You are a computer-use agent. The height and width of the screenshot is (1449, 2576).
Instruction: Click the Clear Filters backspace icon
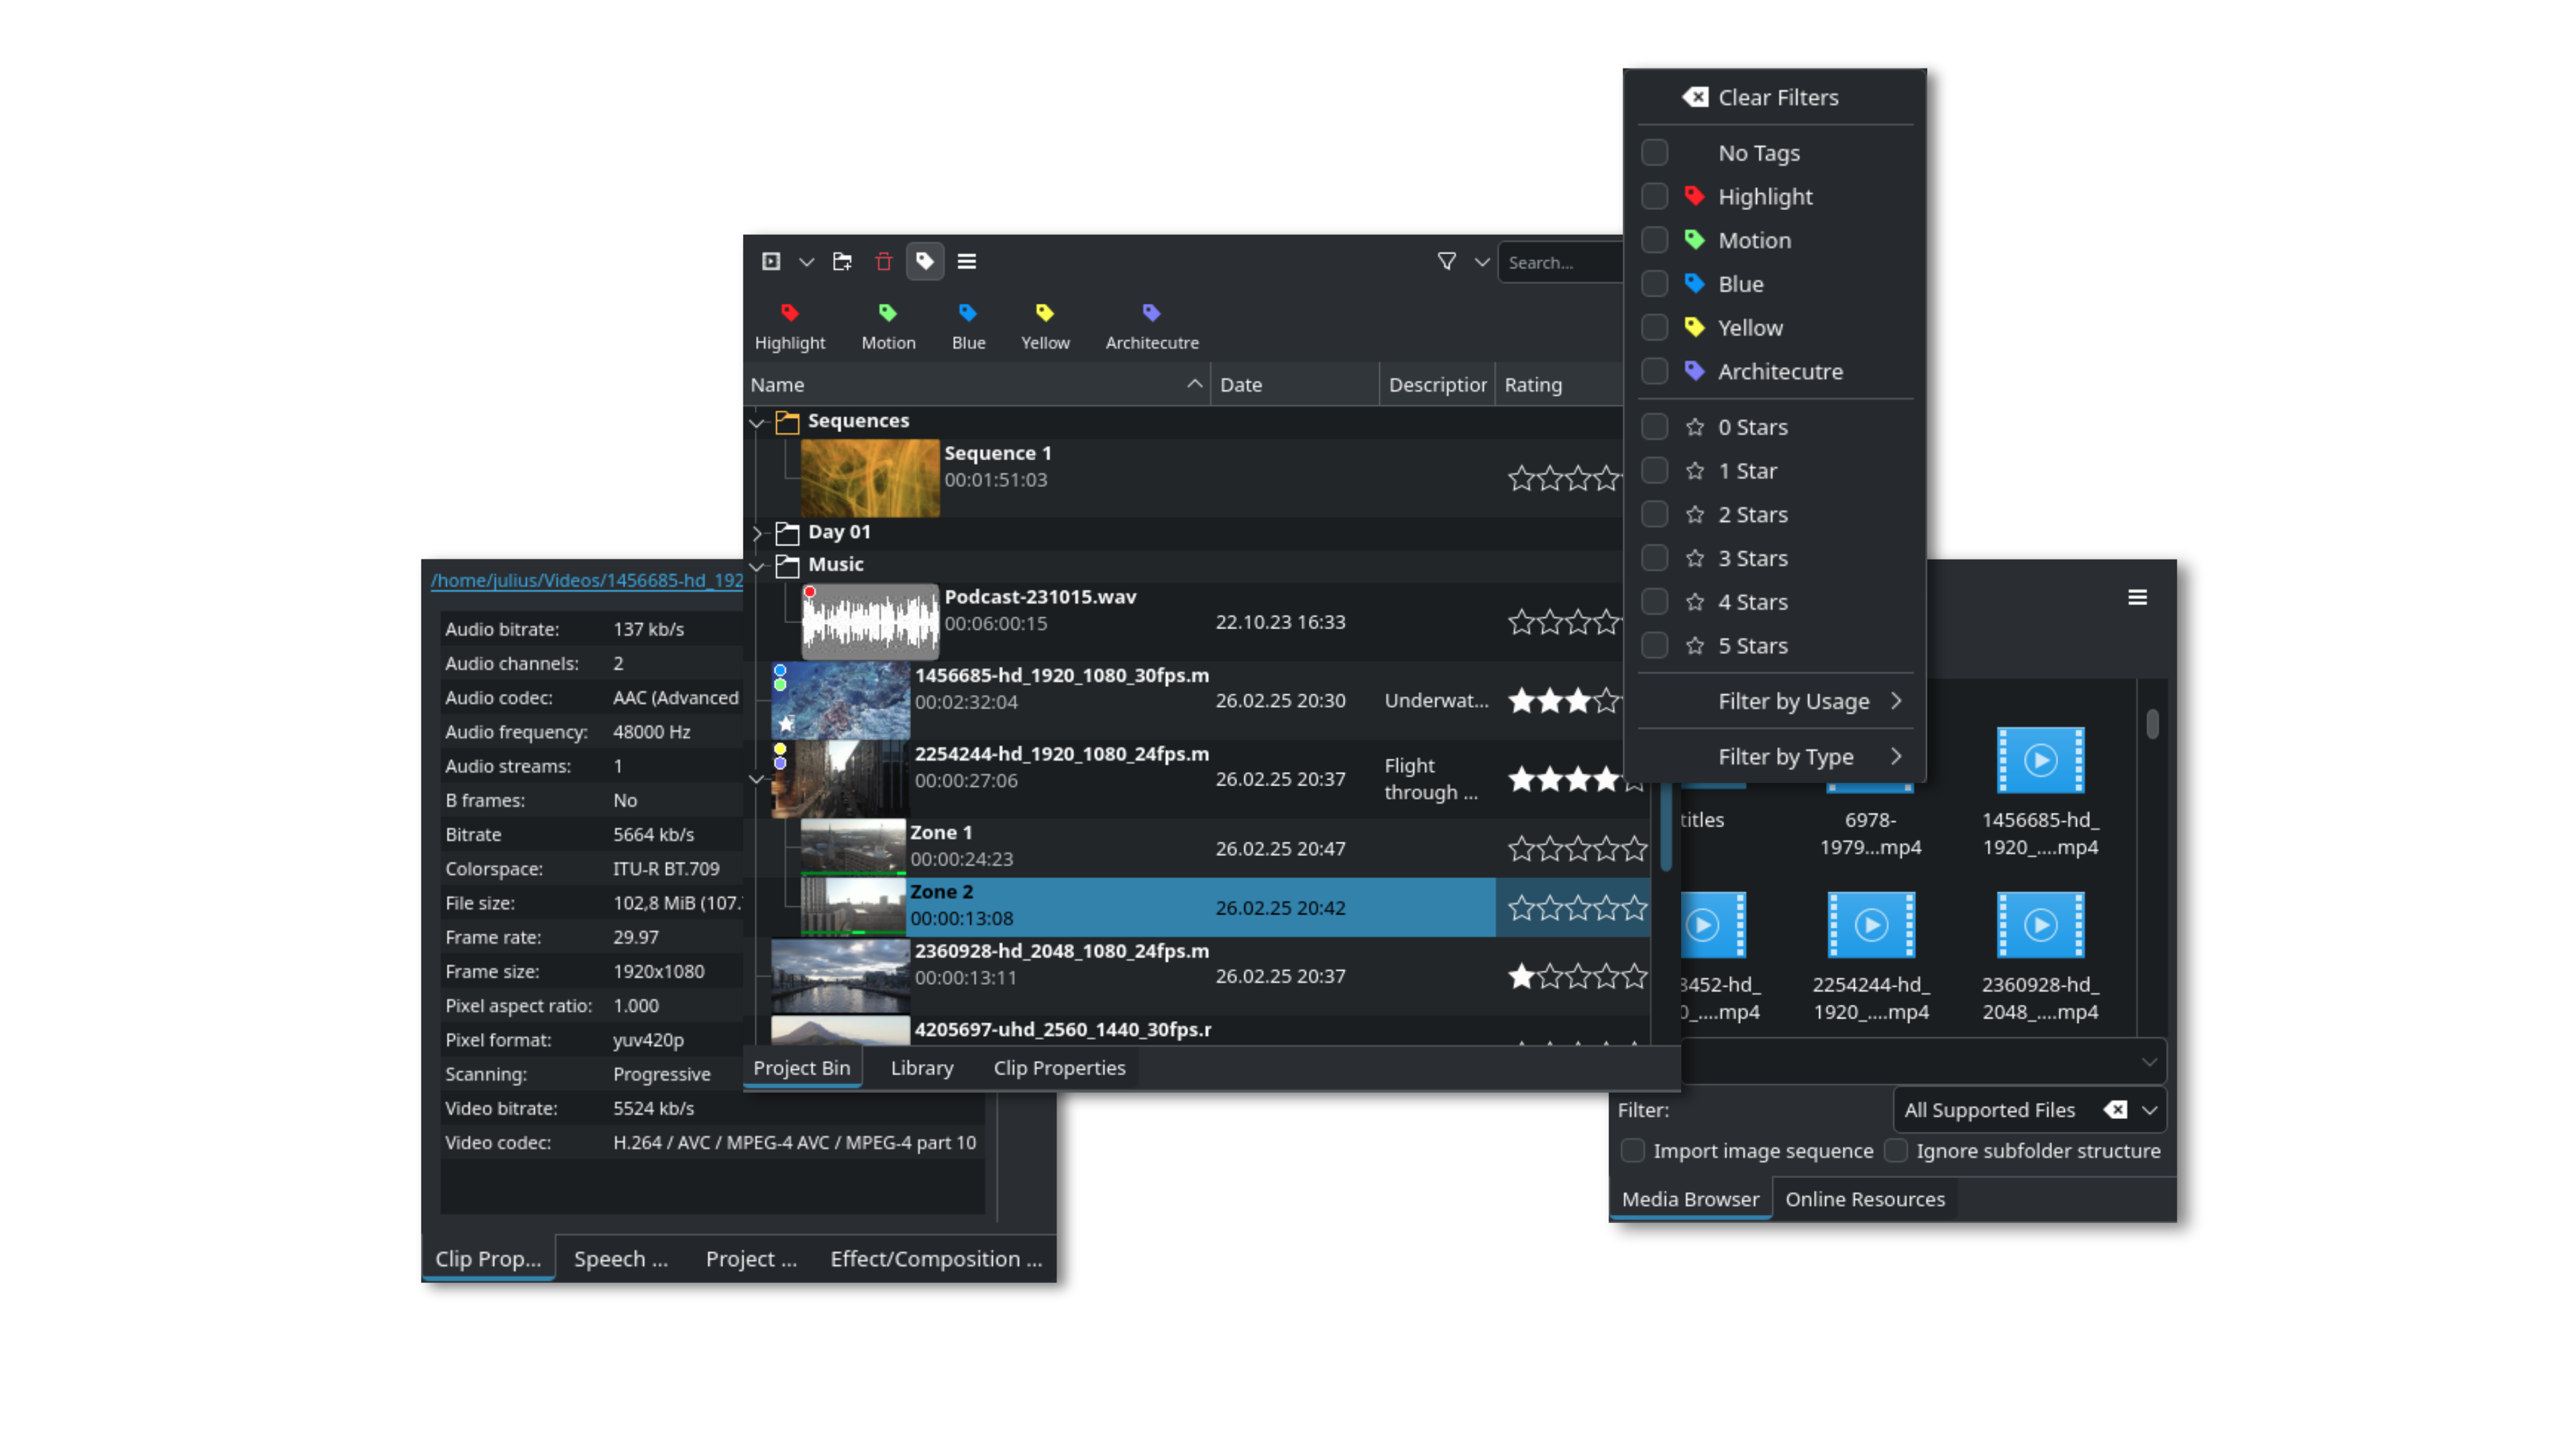pos(1695,97)
